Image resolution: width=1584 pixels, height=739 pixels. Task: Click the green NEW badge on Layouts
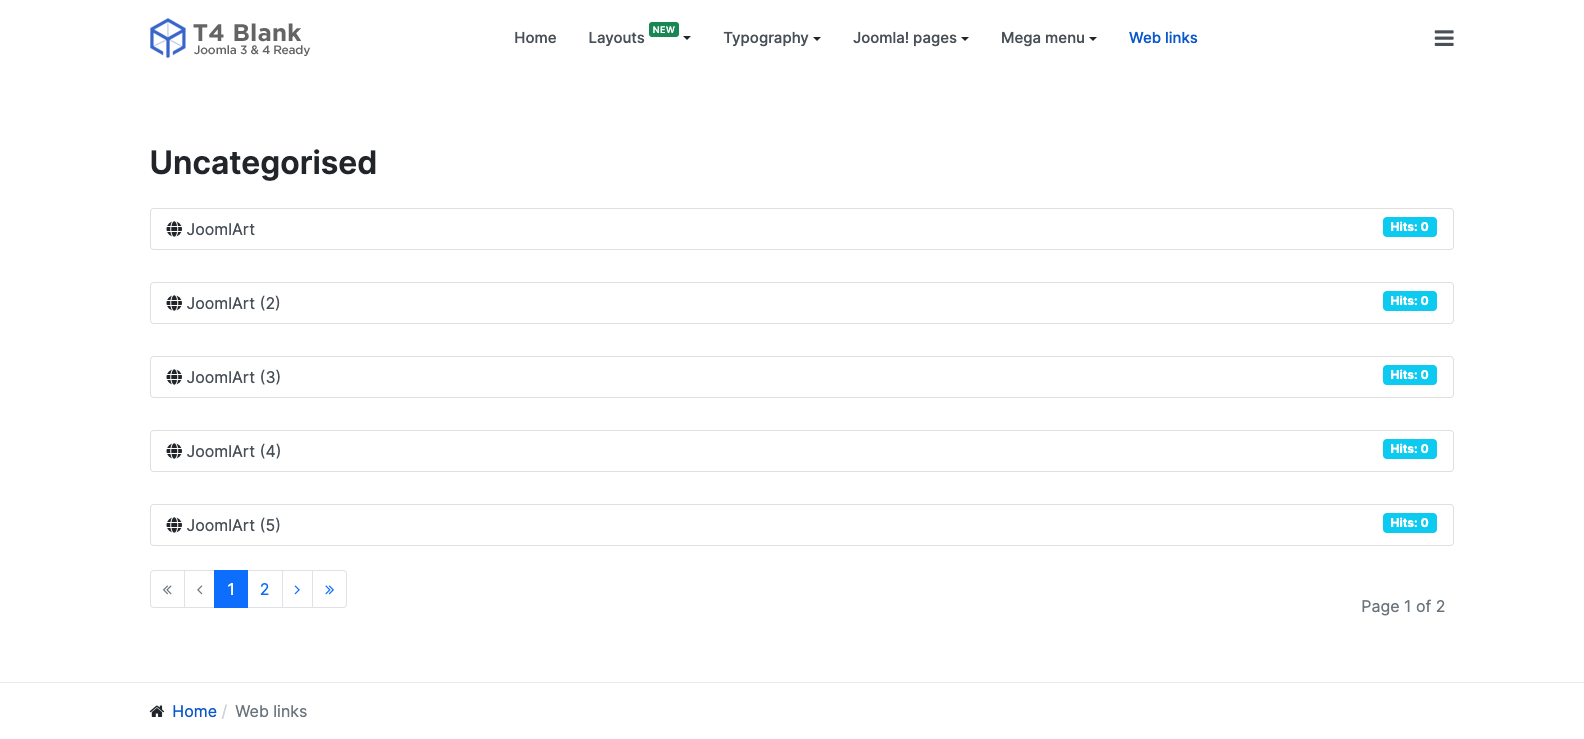[664, 30]
